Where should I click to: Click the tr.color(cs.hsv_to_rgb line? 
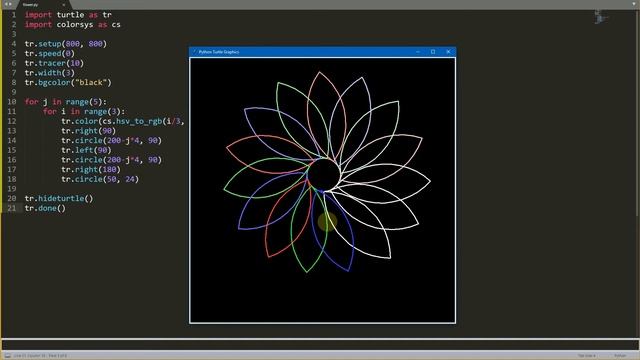click(x=123, y=121)
